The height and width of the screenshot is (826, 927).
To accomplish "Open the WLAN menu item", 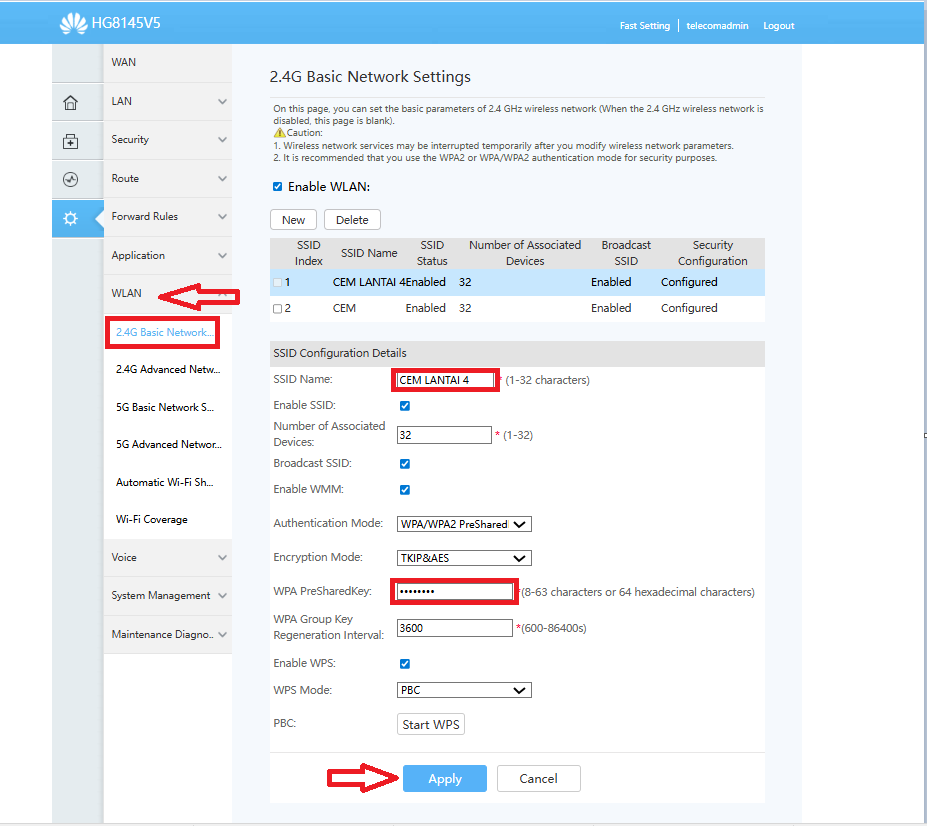I will (x=126, y=293).
